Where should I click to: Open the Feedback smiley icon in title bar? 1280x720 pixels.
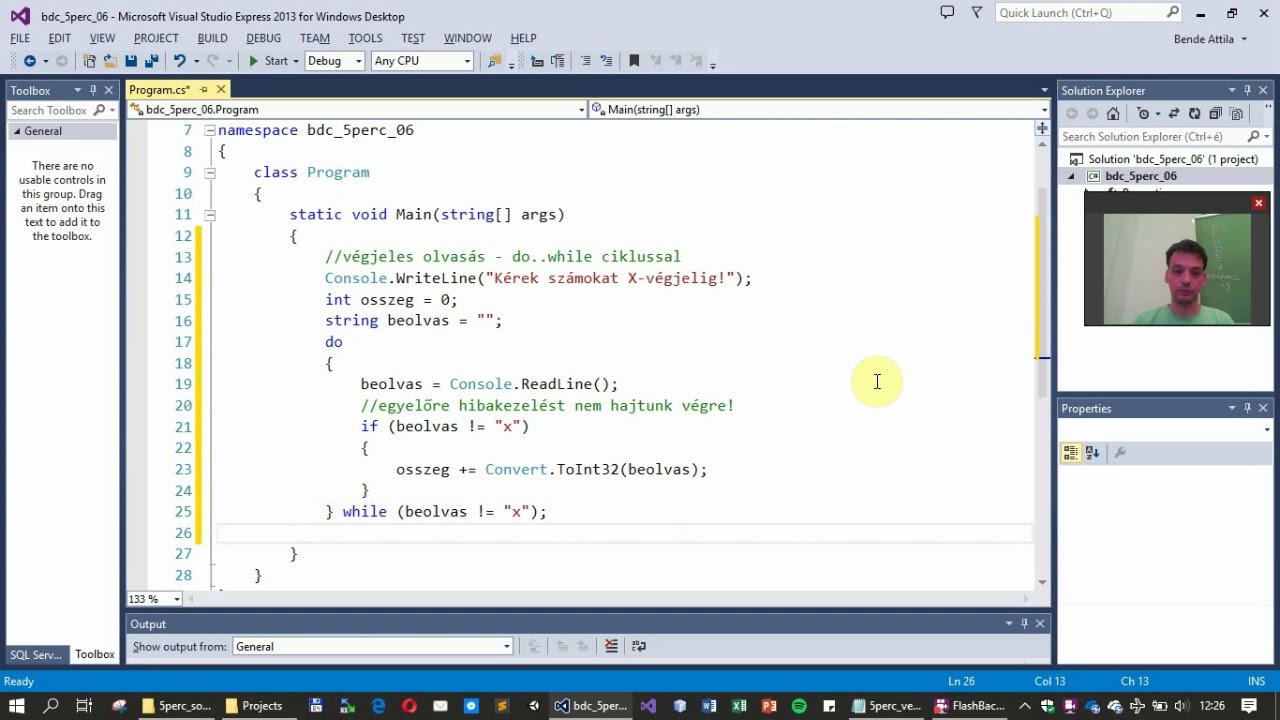pyautogui.click(x=947, y=12)
